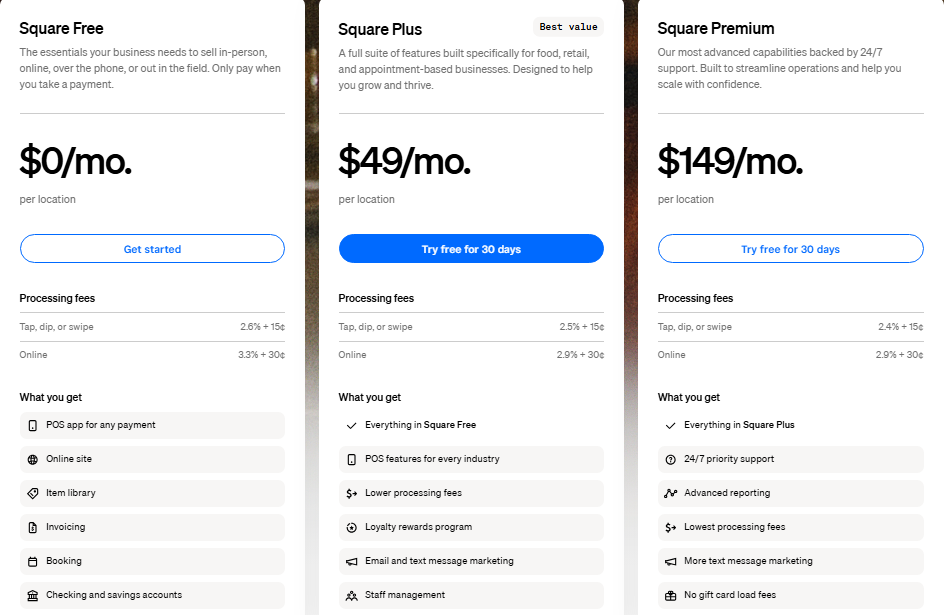Screen dimensions: 944x615
Task: Start Square Plus 30-day free trial
Action: [x=471, y=249]
